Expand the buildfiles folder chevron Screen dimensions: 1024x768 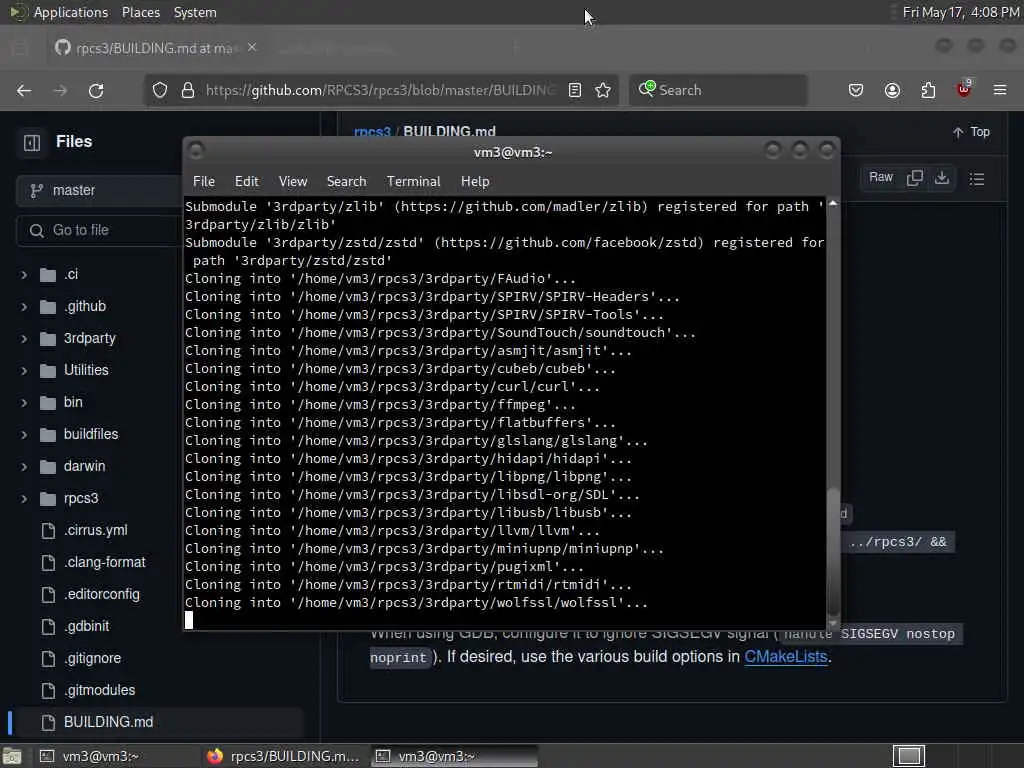point(24,434)
